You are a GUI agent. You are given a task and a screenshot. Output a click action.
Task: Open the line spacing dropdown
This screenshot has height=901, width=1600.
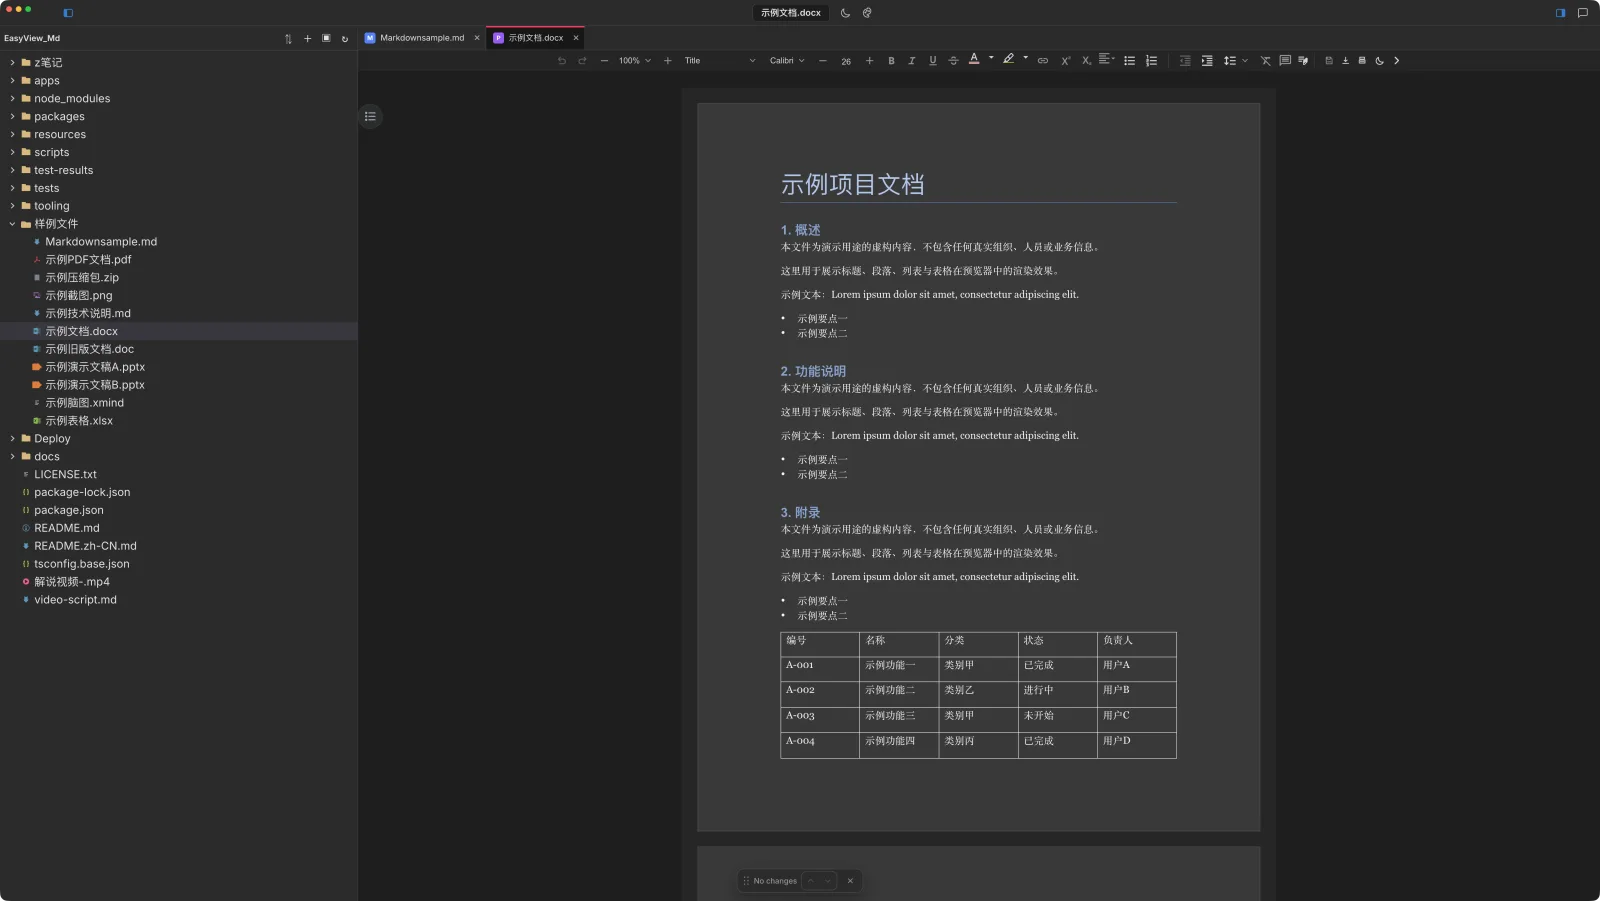tap(1236, 61)
